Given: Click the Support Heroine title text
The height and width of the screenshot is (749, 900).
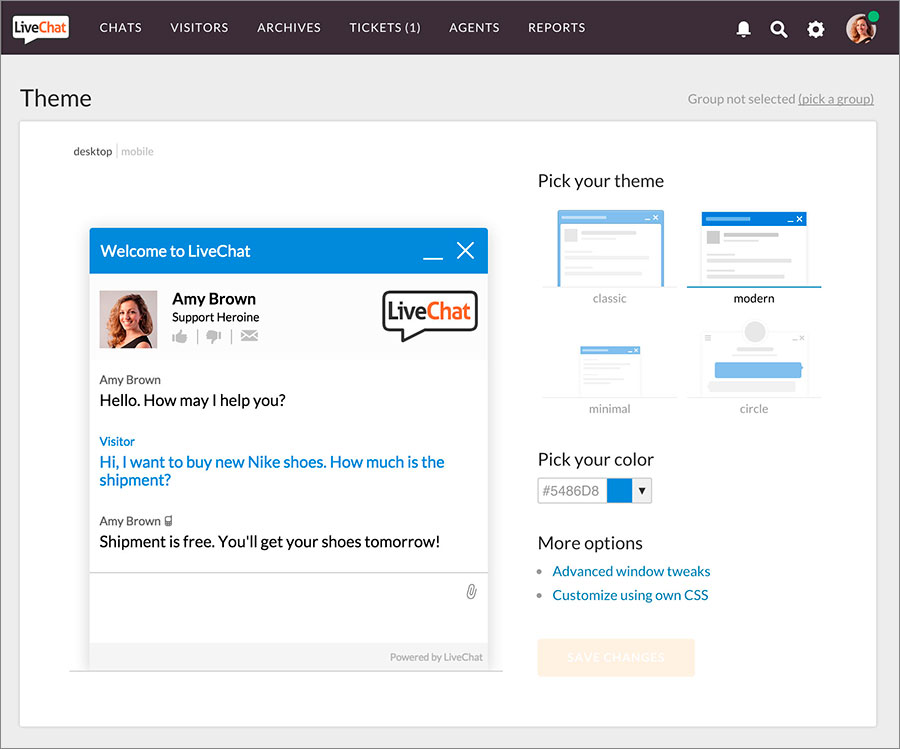Looking at the screenshot, I should click(x=216, y=317).
